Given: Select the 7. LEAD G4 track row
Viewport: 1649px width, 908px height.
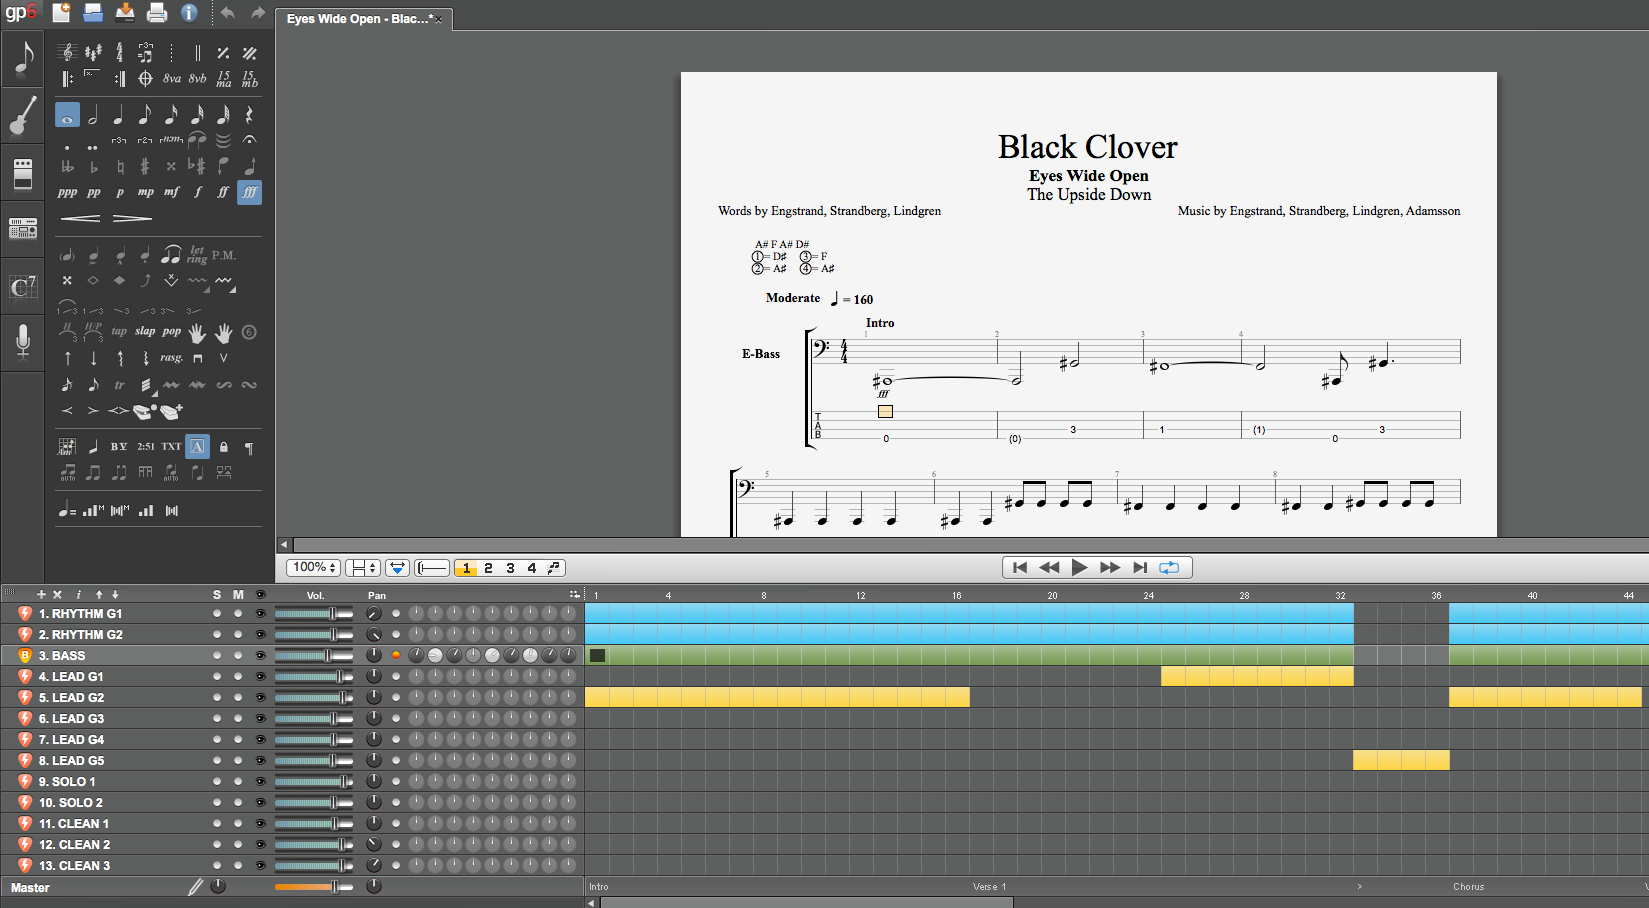Looking at the screenshot, I should 292,739.
